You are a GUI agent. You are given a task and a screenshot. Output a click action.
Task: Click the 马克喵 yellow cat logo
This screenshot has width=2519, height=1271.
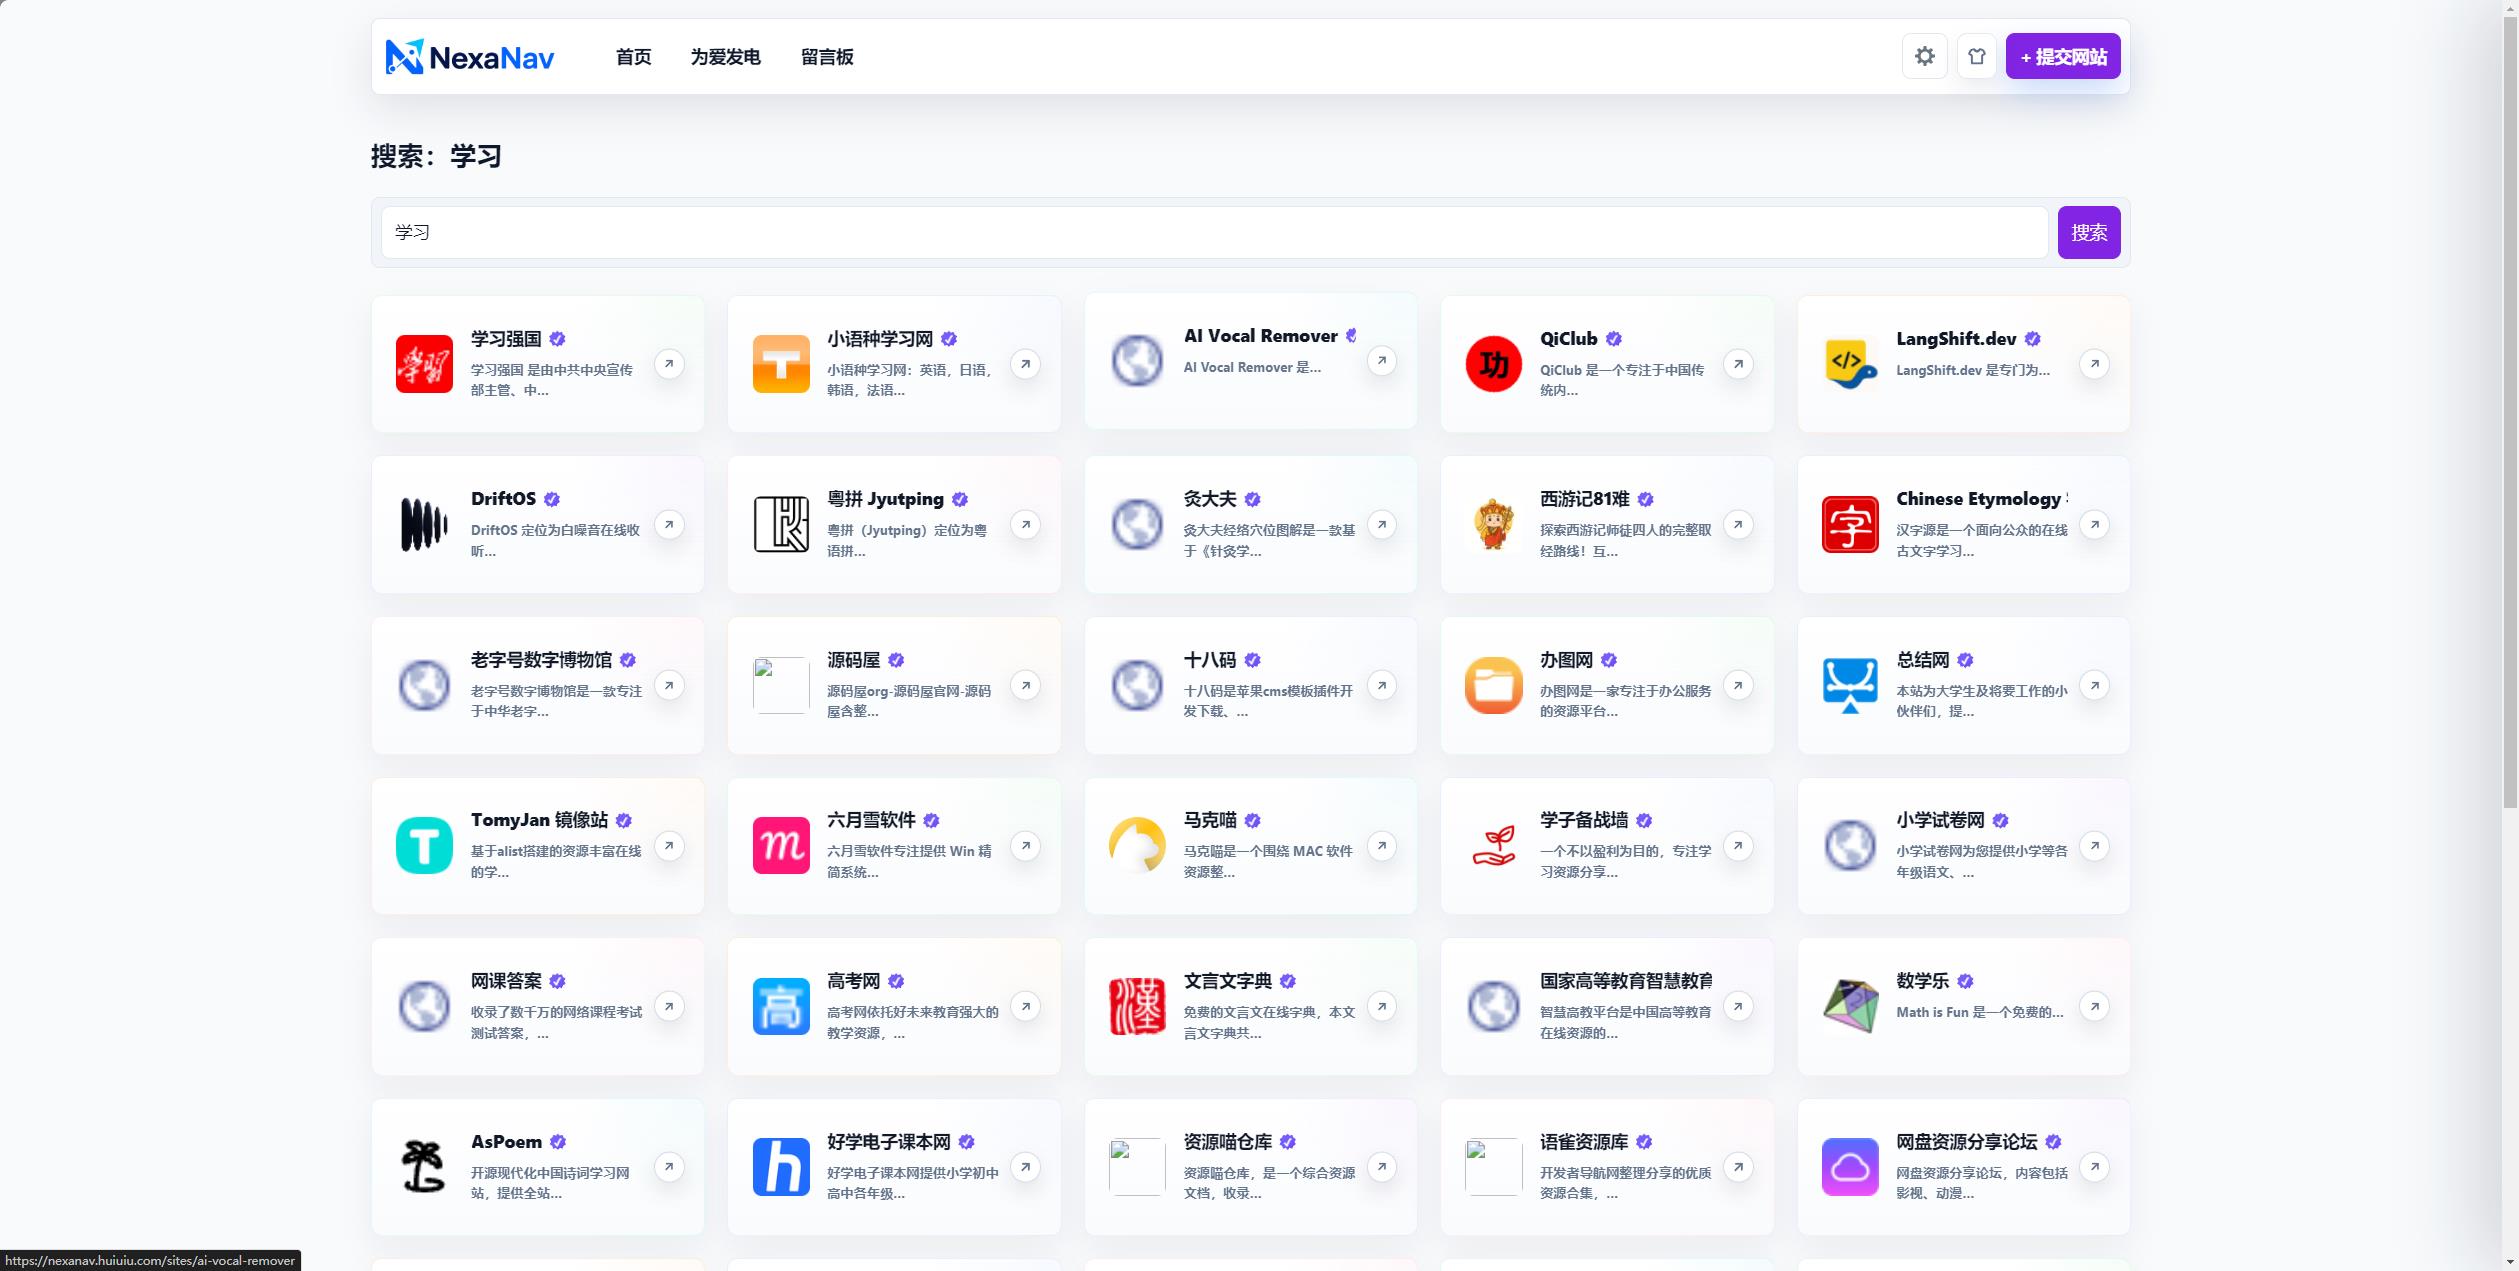coord(1137,846)
